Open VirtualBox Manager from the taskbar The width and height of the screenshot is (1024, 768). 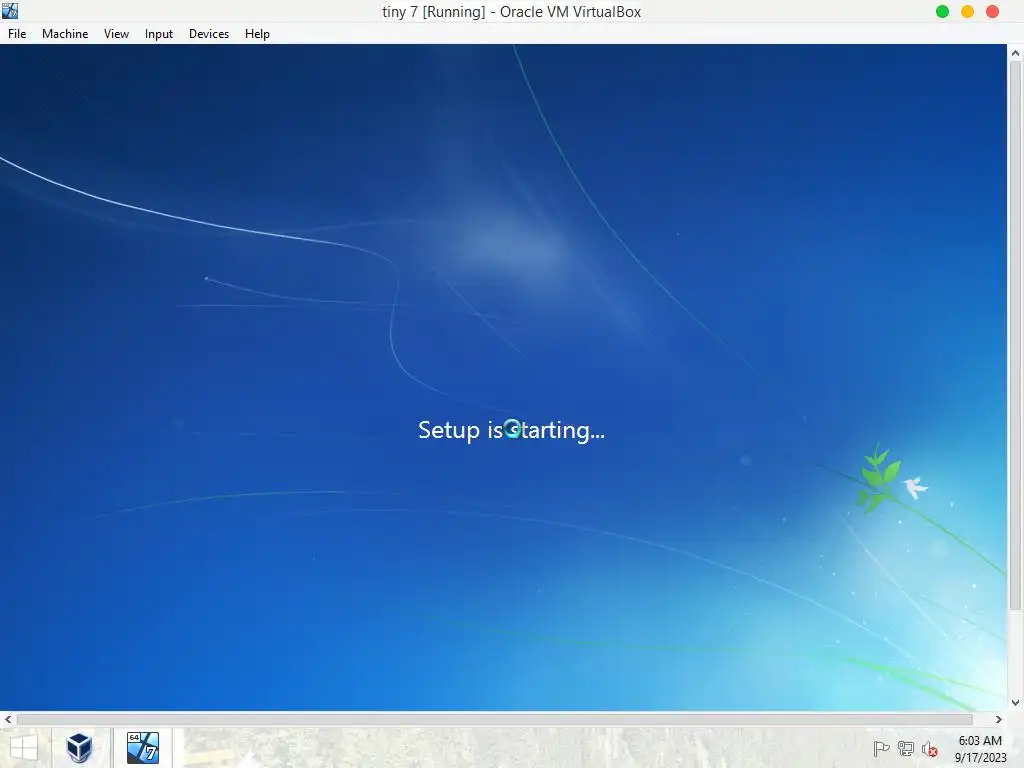(79, 748)
